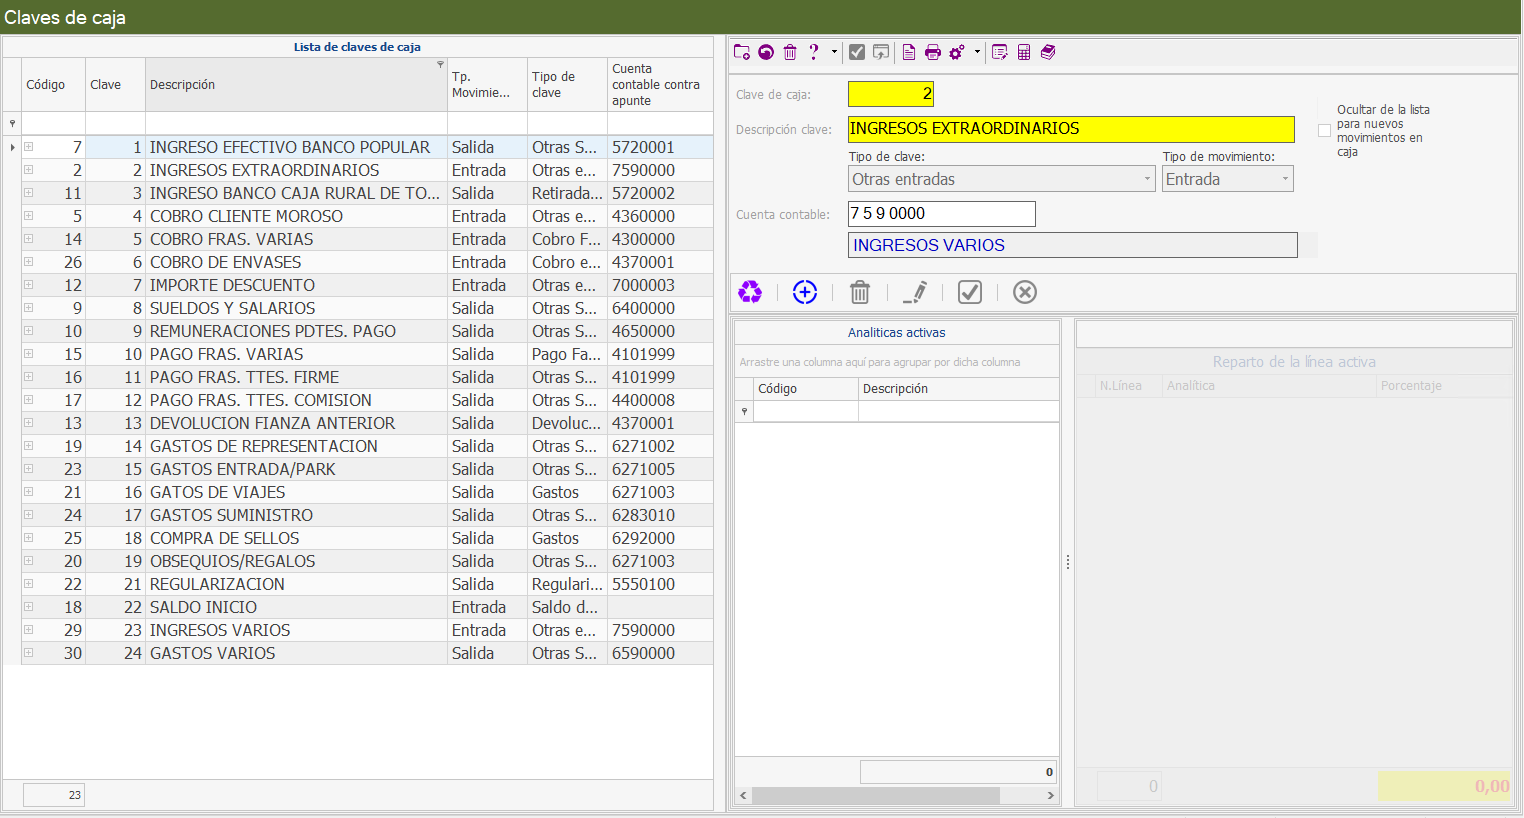The width and height of the screenshot is (1524, 818).
Task: Click the circled X cancel icon
Action: point(1025,292)
